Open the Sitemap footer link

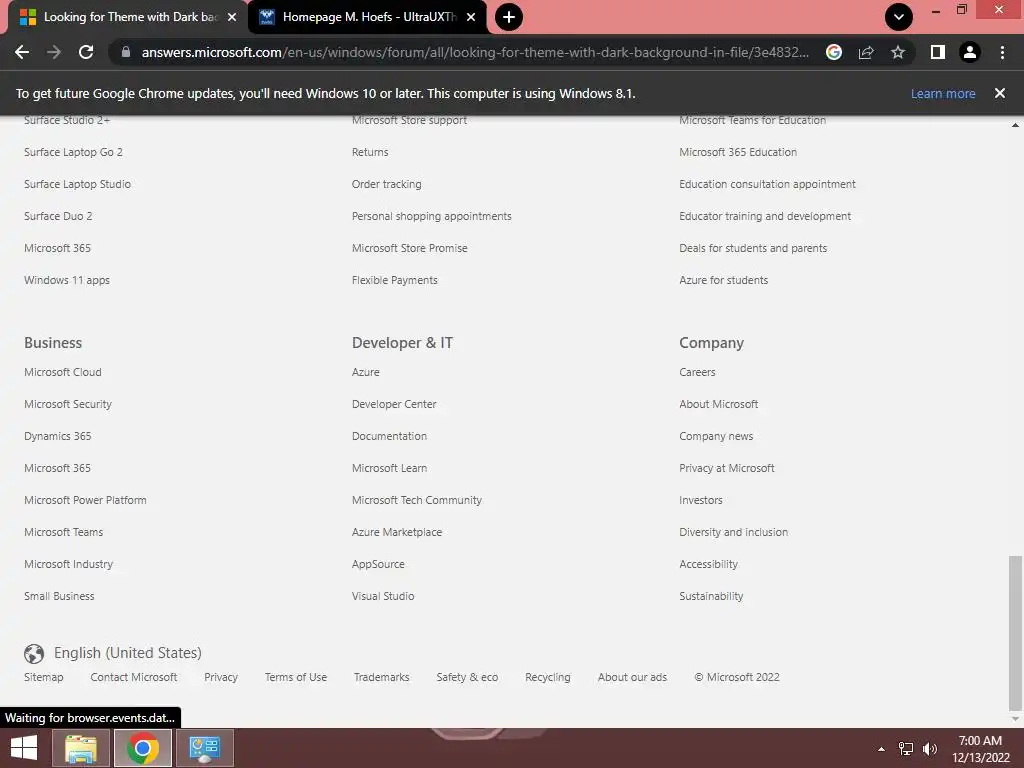pyautogui.click(x=44, y=677)
